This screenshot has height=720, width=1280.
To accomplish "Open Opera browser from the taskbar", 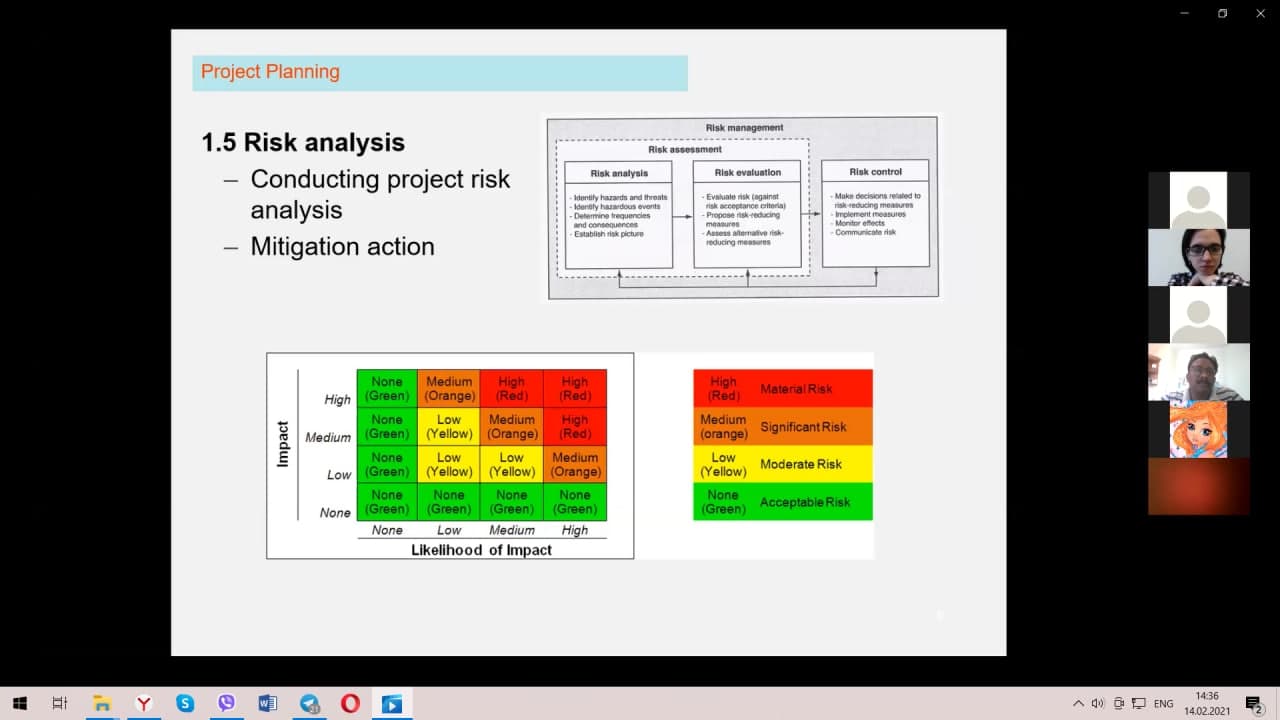I will tap(350, 704).
